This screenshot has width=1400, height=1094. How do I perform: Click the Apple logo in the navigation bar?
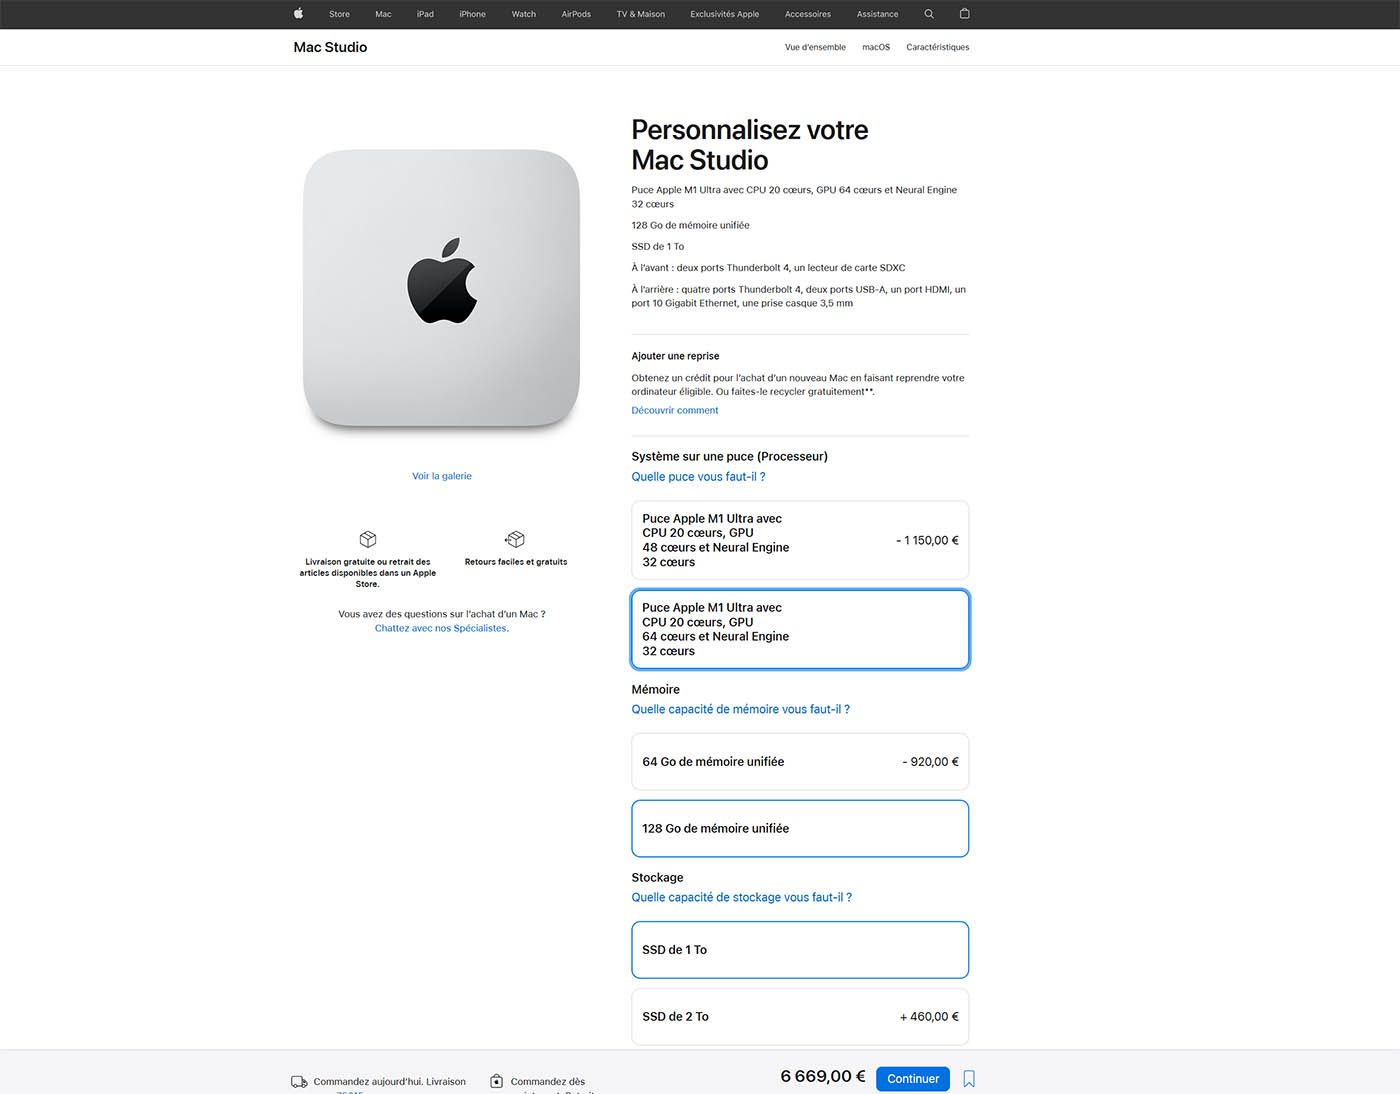coord(298,14)
